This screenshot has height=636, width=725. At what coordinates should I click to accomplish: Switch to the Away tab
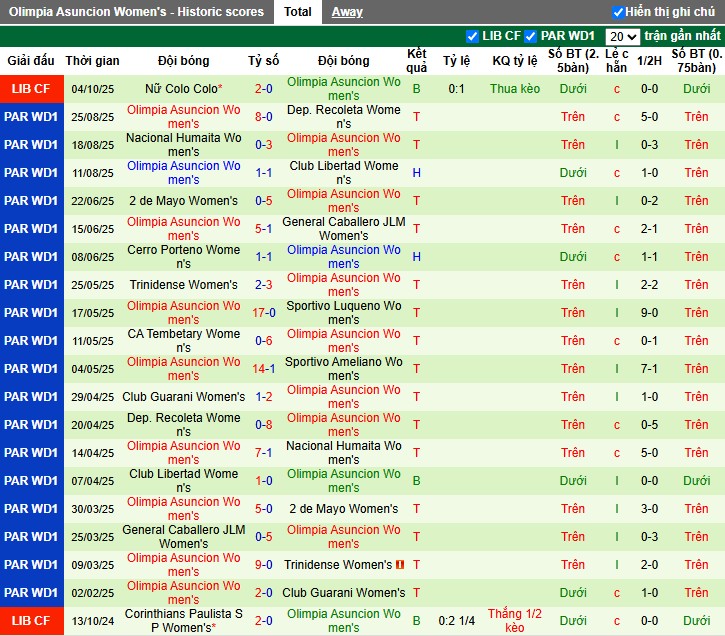pos(347,12)
